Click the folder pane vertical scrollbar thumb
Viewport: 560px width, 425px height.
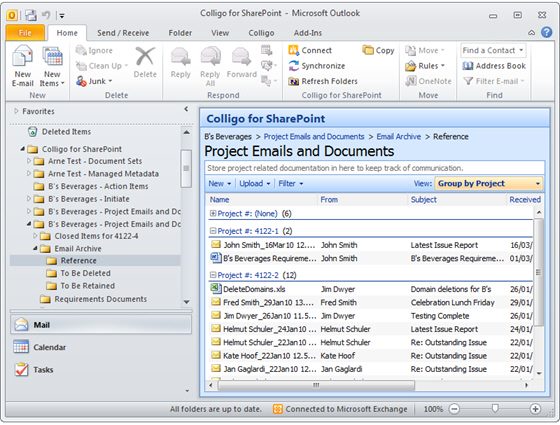186,168
